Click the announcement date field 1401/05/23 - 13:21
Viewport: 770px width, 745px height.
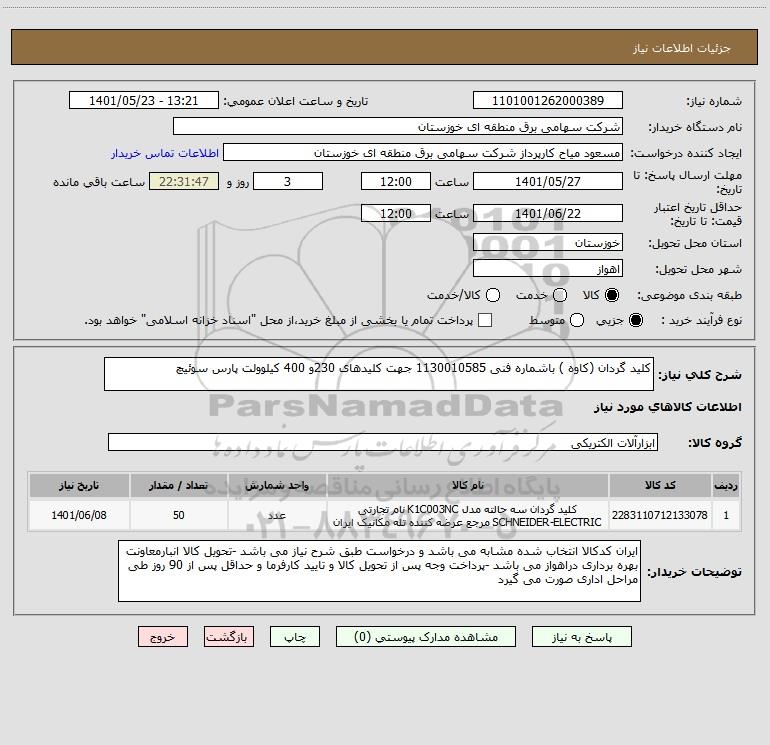[143, 101]
